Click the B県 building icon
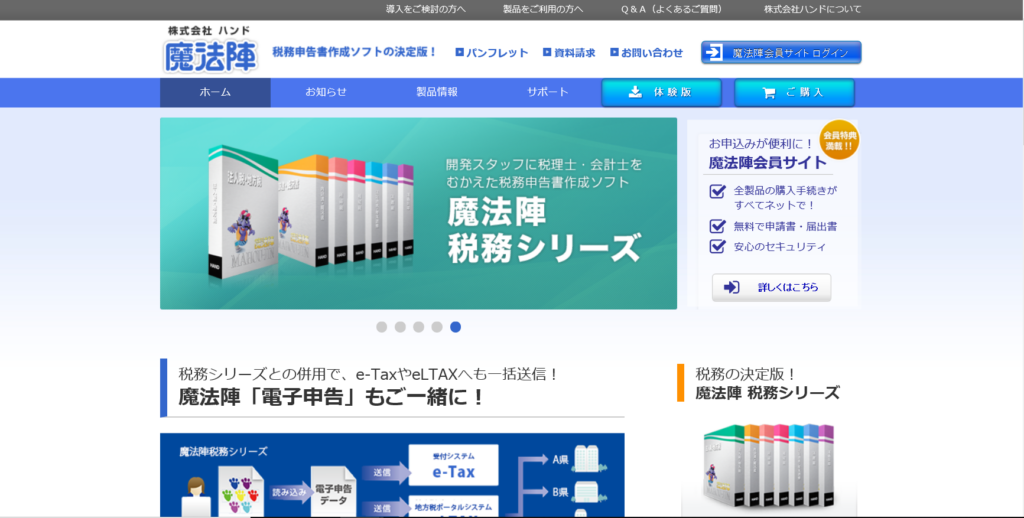The width and height of the screenshot is (1024, 518). [x=590, y=492]
